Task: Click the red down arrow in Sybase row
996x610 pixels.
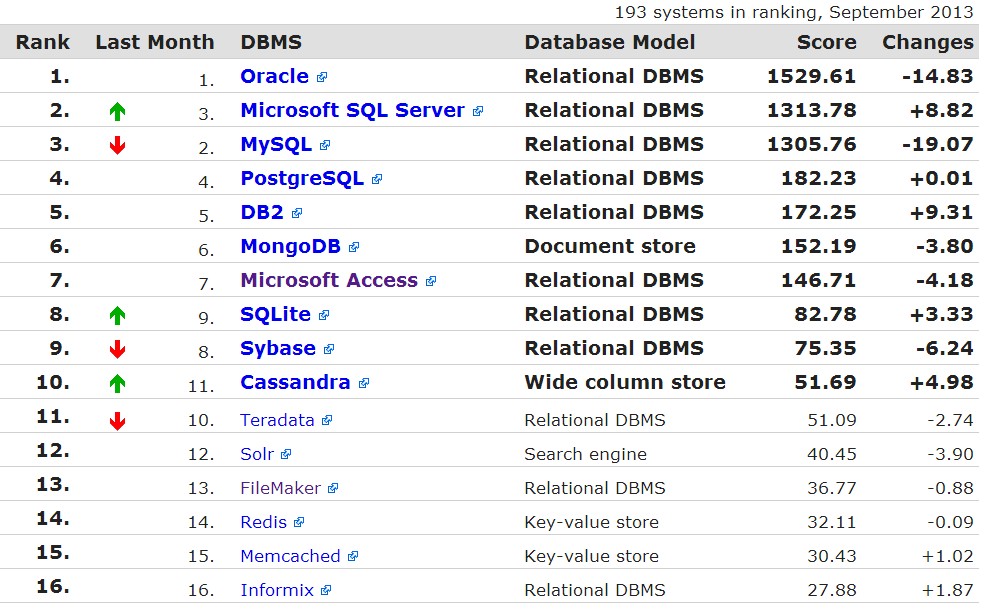Action: 117,349
